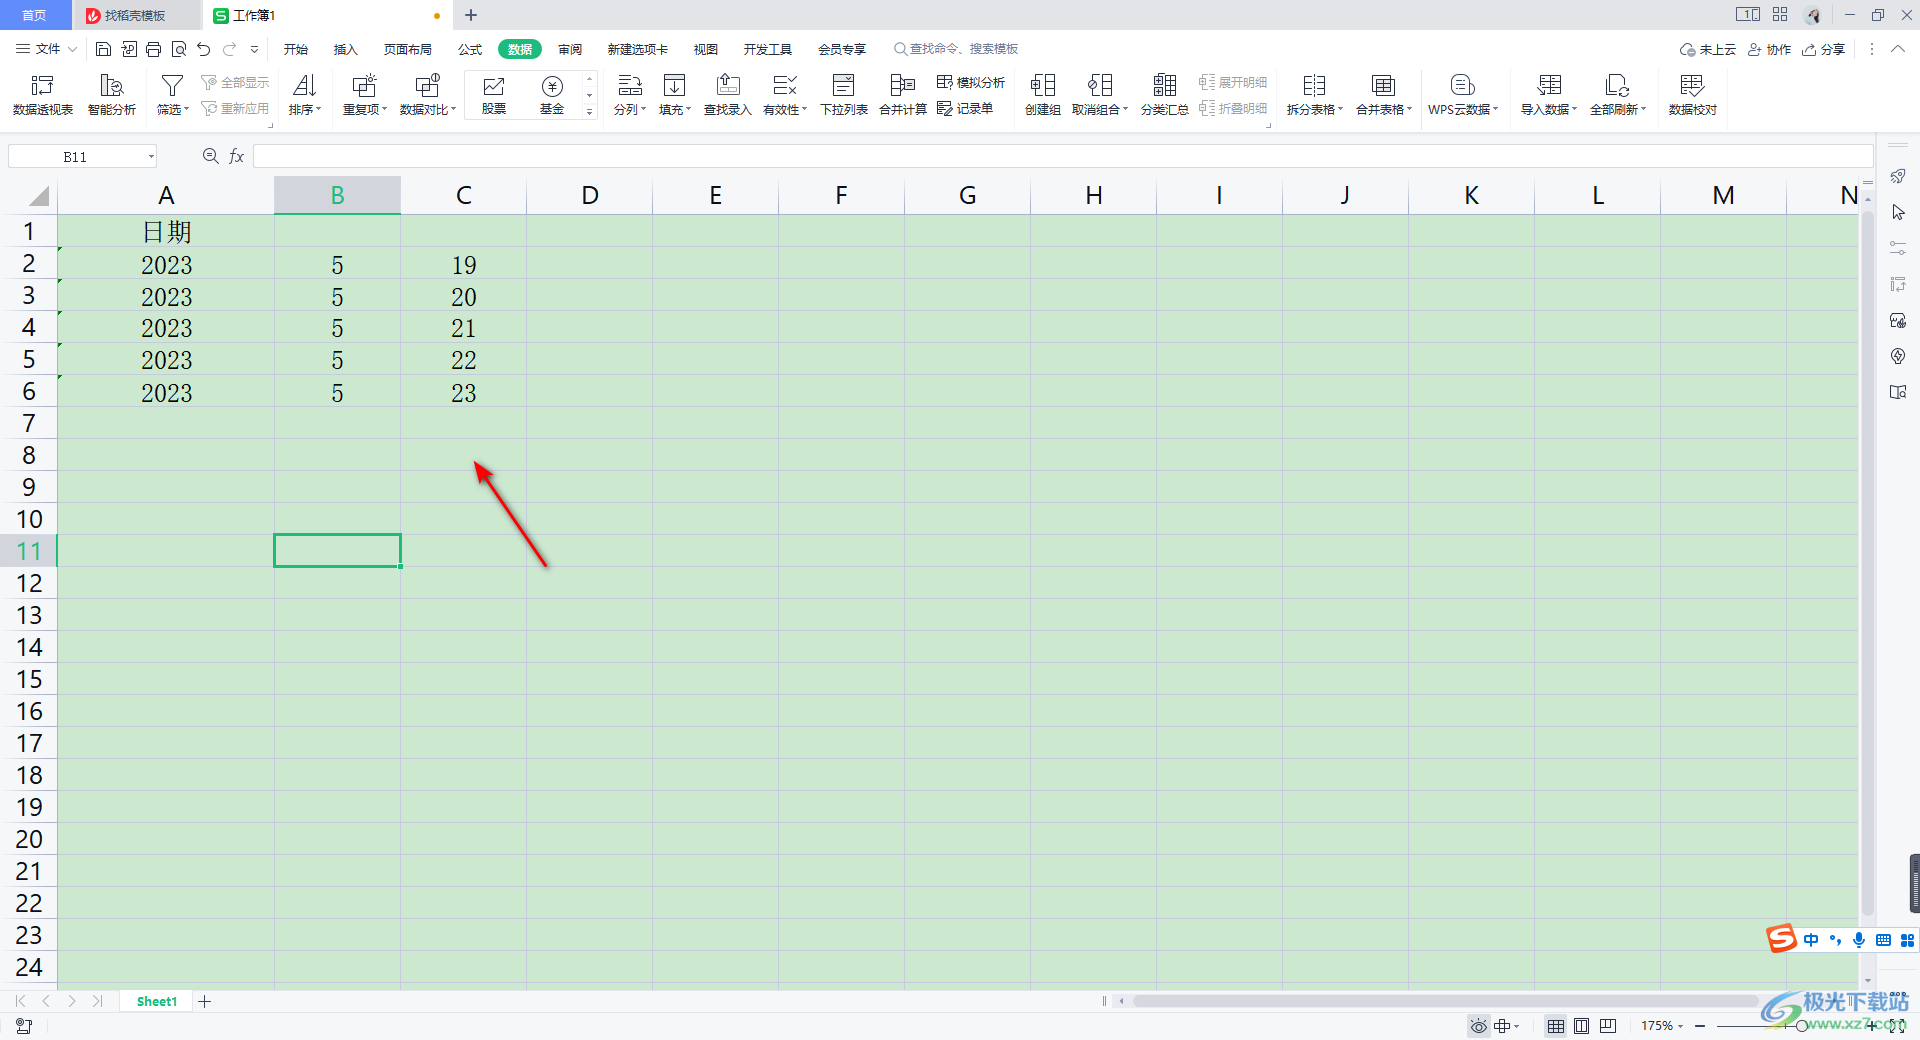The width and height of the screenshot is (1920, 1040).
Task: Open the 审阅 ribbon tab
Action: 570,49
